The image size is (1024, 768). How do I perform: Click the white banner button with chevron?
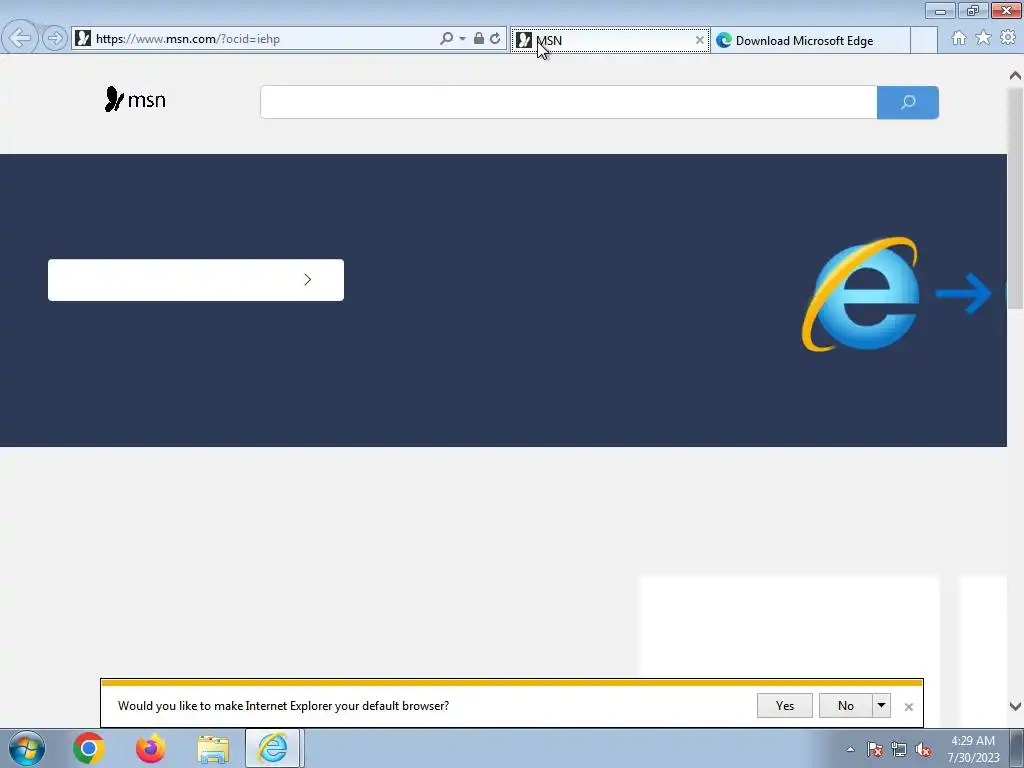(196, 280)
